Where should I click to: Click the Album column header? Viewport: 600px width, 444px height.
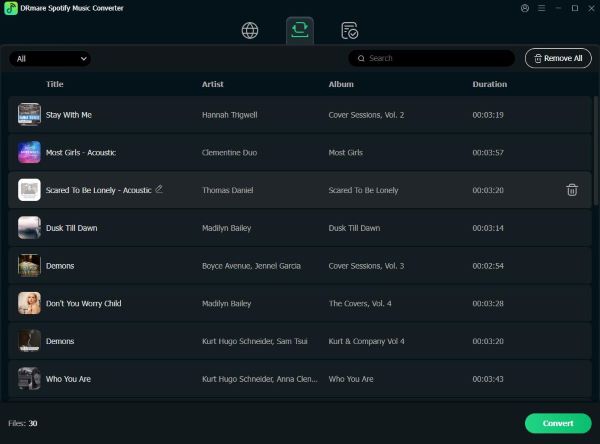click(x=341, y=84)
